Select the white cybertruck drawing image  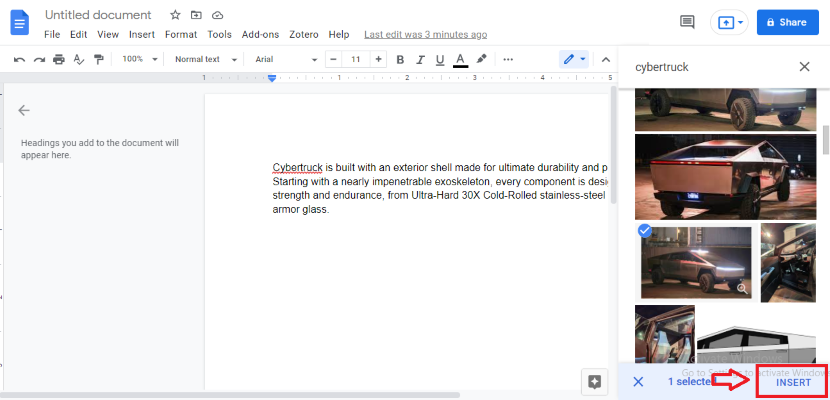[x=756, y=344]
